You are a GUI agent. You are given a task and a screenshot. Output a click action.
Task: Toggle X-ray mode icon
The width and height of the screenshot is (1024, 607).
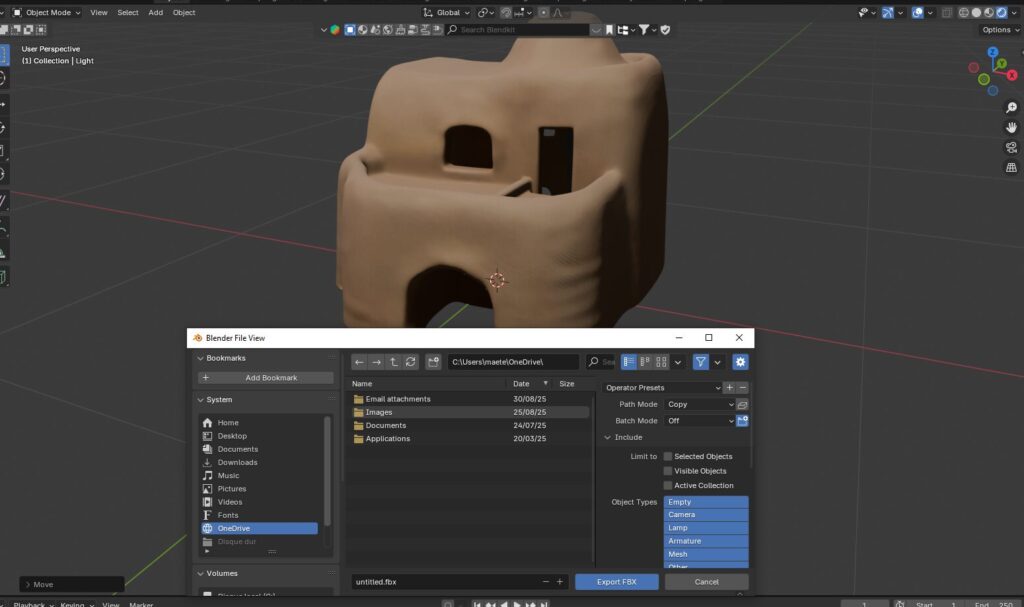click(x=947, y=12)
